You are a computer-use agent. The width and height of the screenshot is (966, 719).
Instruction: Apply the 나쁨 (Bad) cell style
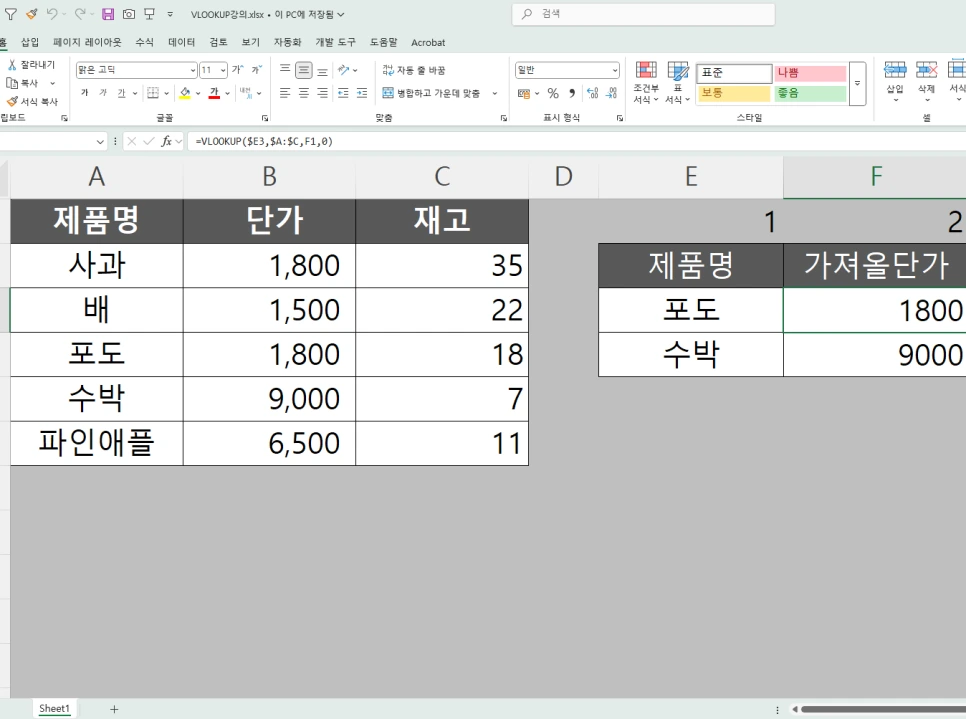(x=810, y=73)
